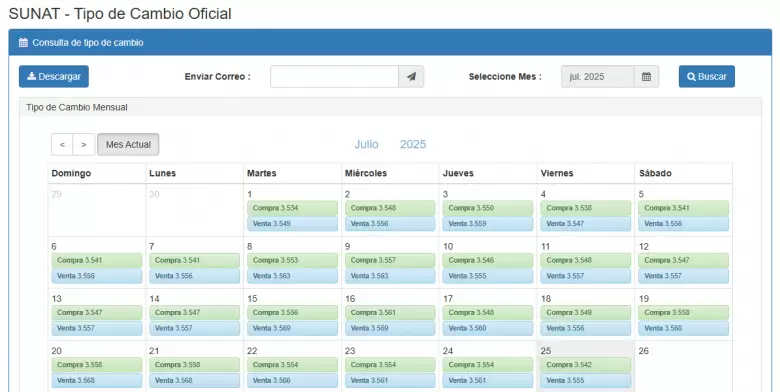Focus the Enviar Correo email input field
Screen dimensions: 780x392
pos(334,77)
